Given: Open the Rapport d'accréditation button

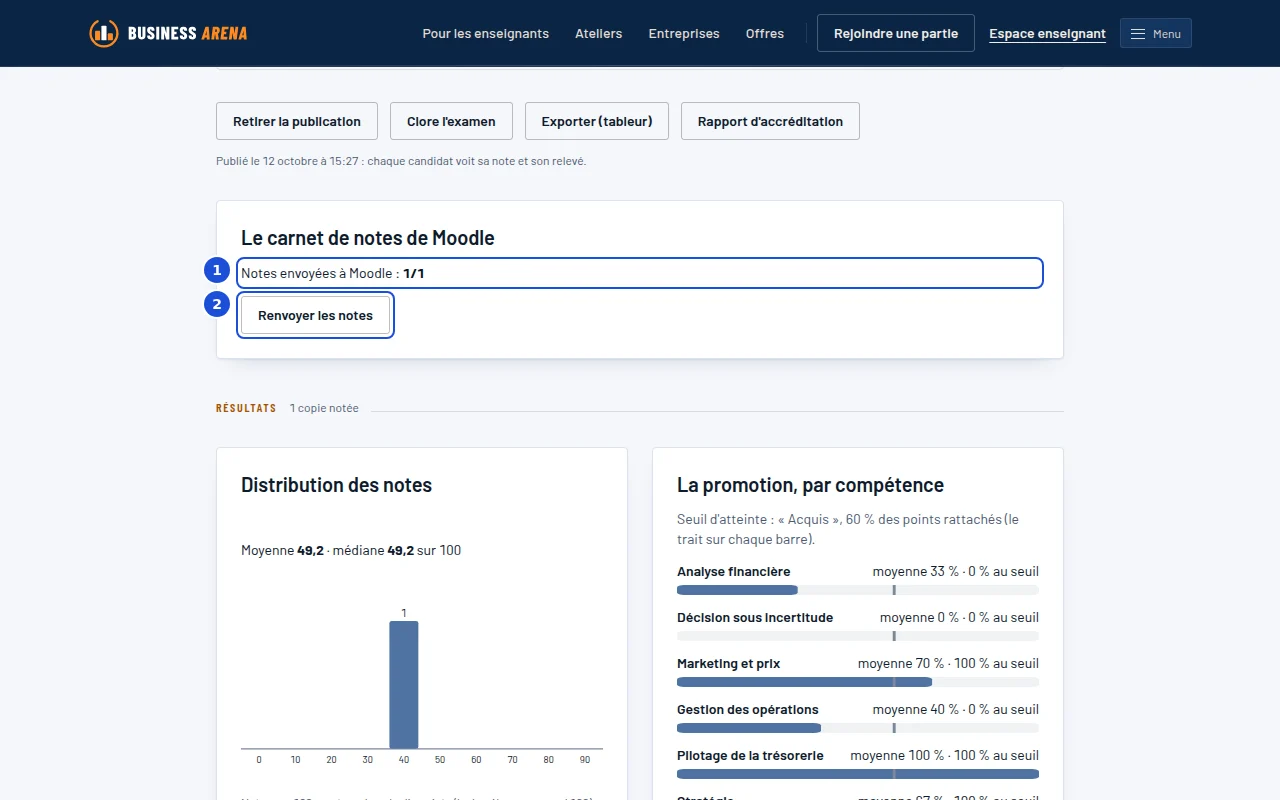Looking at the screenshot, I should pyautogui.click(x=770, y=121).
